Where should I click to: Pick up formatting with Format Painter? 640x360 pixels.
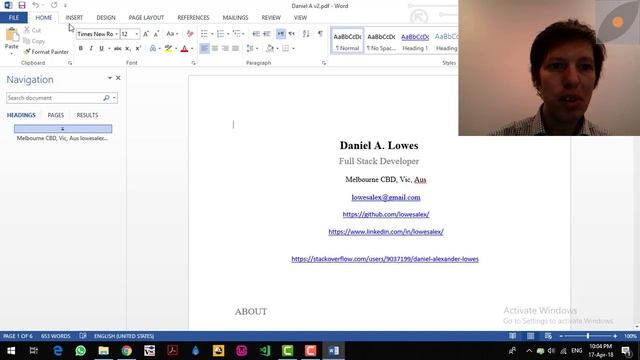pos(46,52)
